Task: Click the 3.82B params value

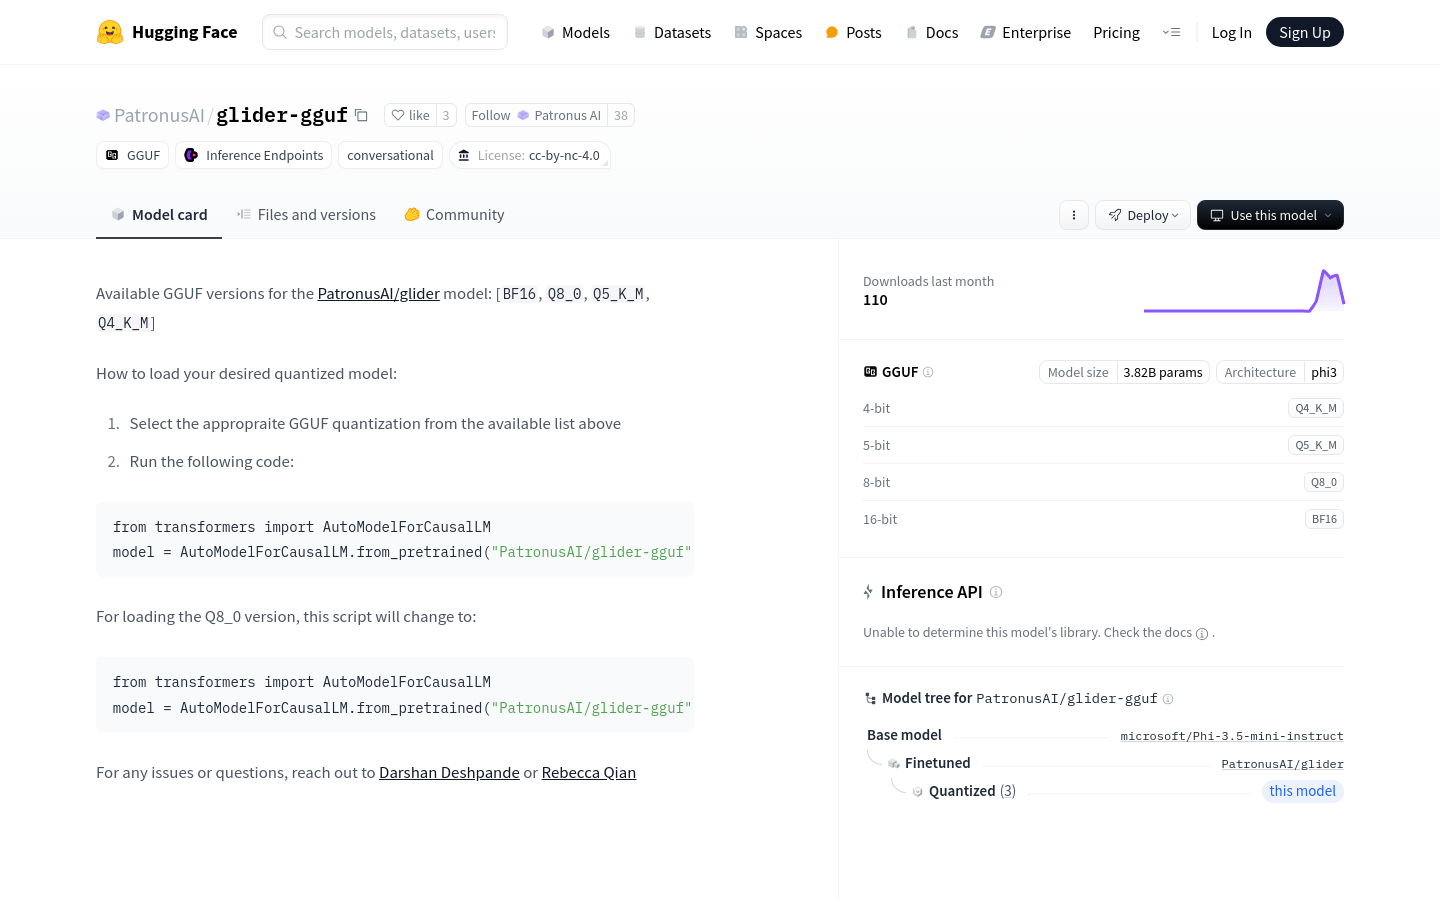Action: [x=1163, y=372]
